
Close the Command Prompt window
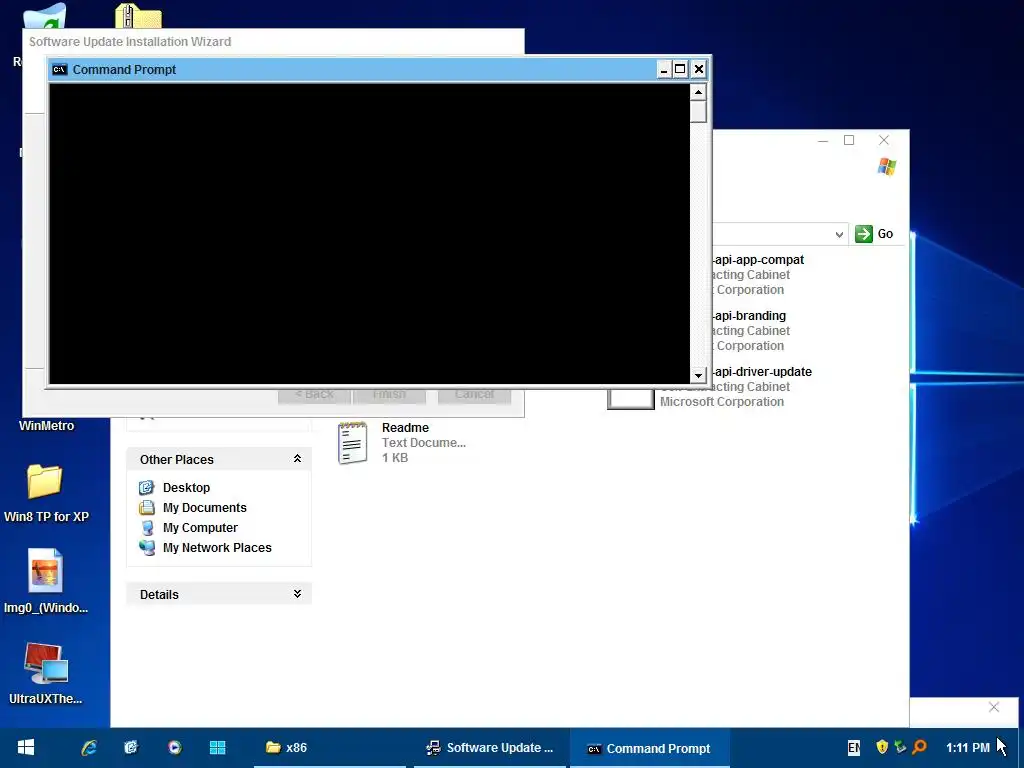(698, 69)
